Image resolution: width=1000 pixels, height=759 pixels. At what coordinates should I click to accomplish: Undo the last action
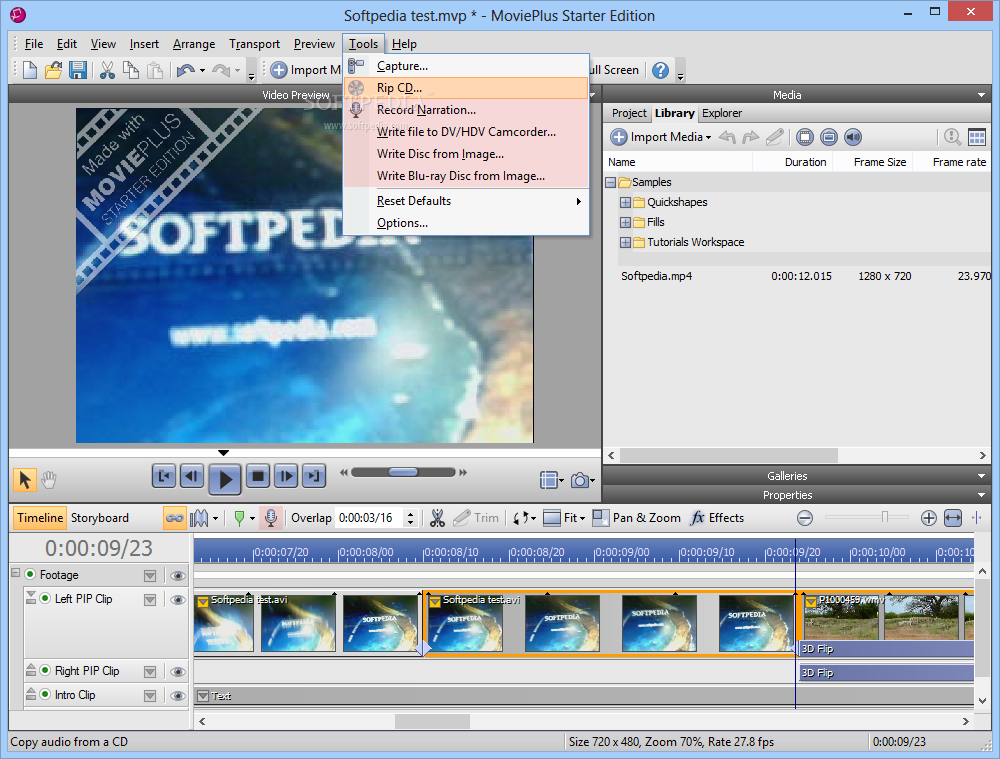[186, 70]
